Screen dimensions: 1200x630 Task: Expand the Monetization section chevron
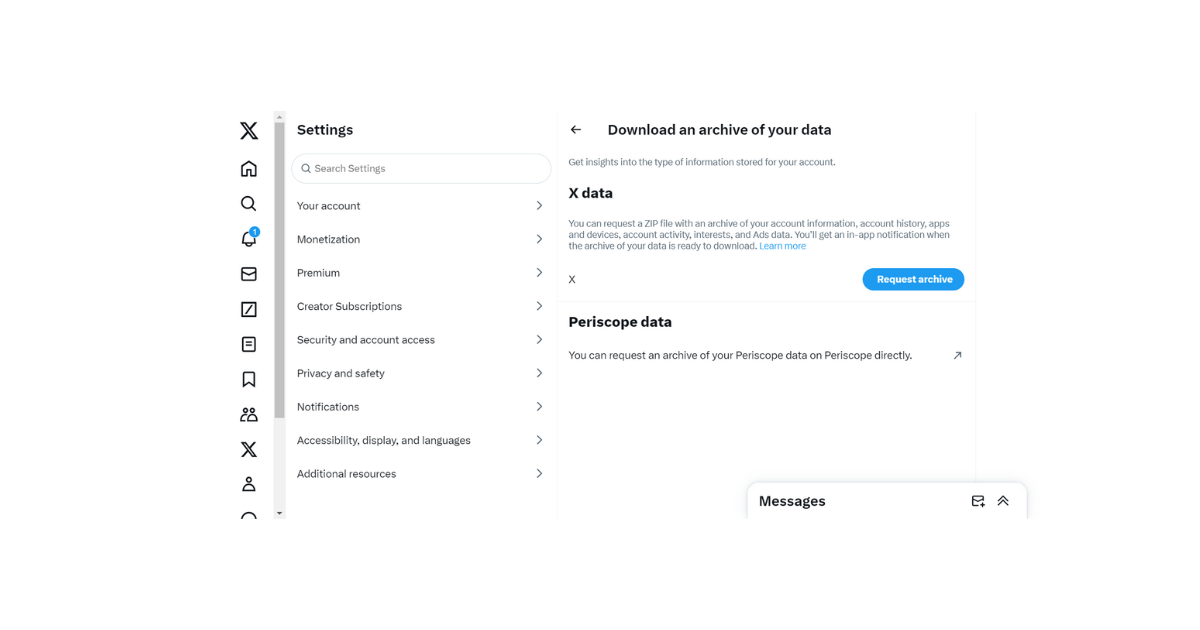point(539,239)
